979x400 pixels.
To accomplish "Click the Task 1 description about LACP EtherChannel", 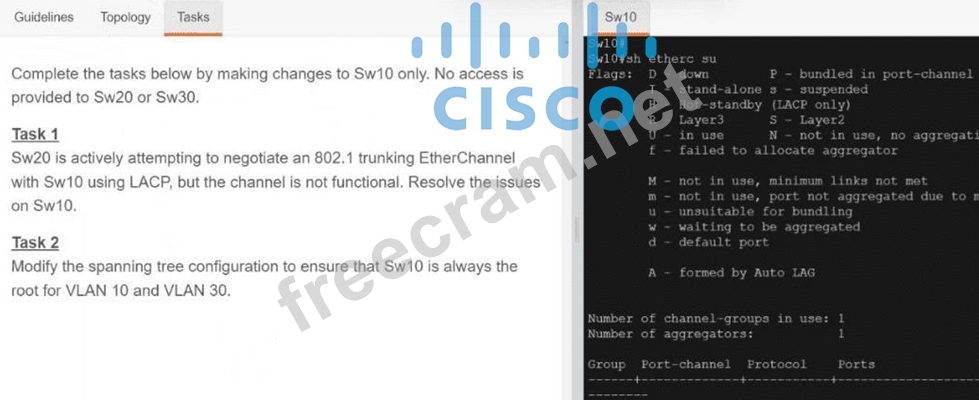I will [275, 182].
